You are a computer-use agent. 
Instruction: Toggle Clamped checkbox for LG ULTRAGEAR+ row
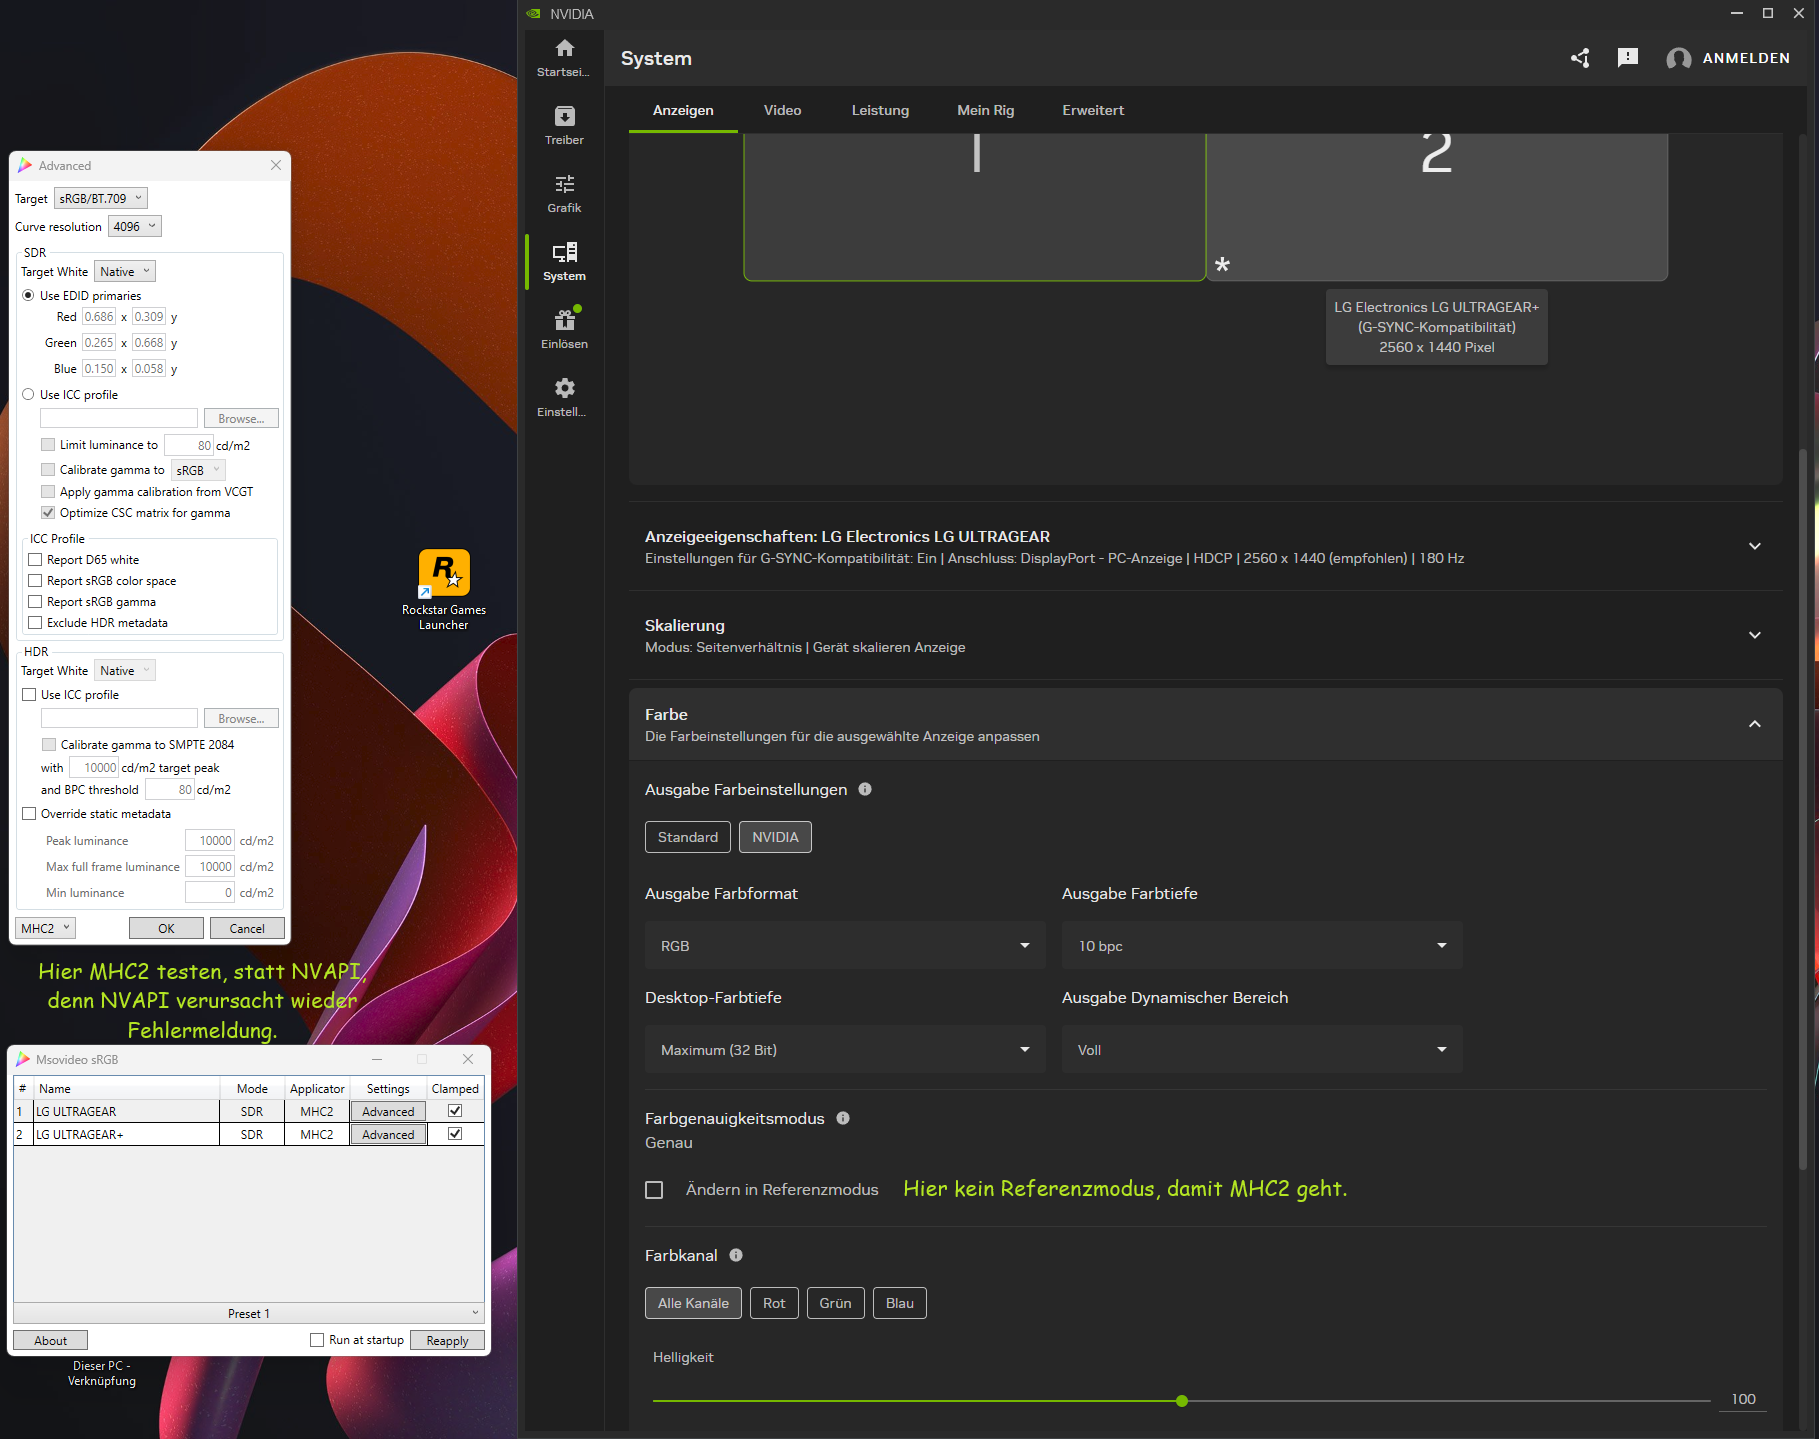click(455, 1134)
